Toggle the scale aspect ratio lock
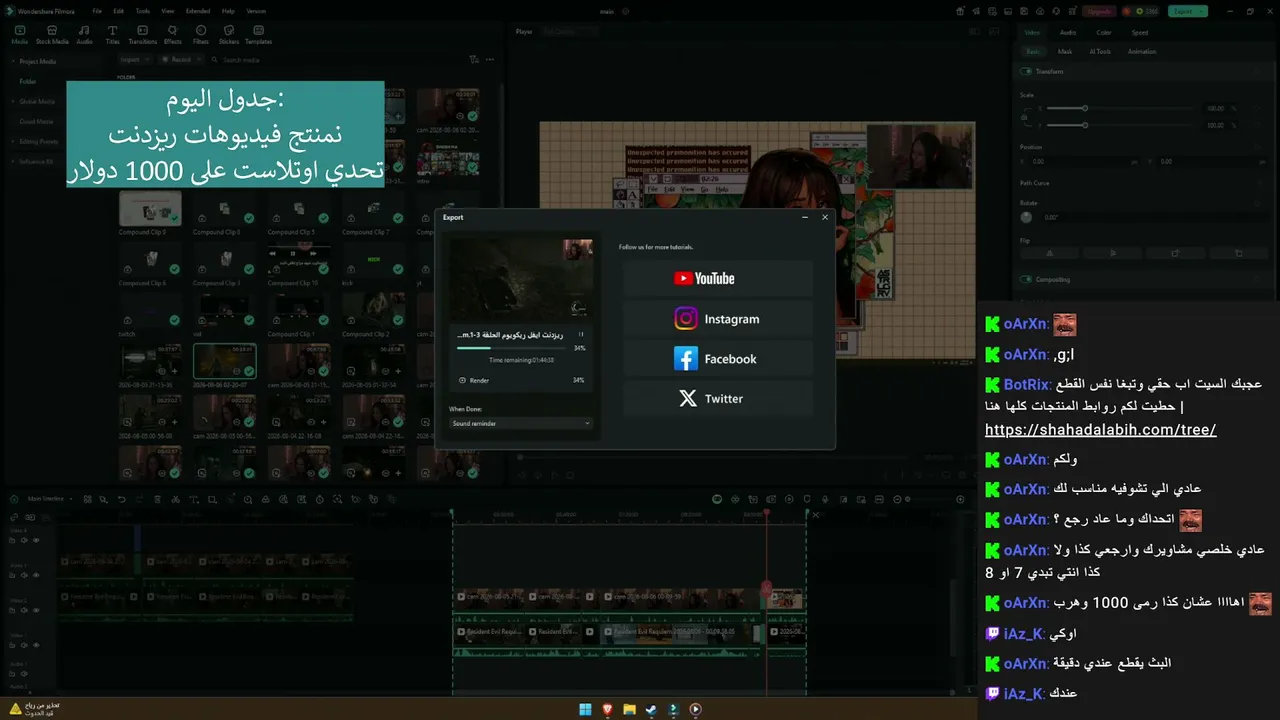The width and height of the screenshot is (1280, 720). tap(1024, 117)
